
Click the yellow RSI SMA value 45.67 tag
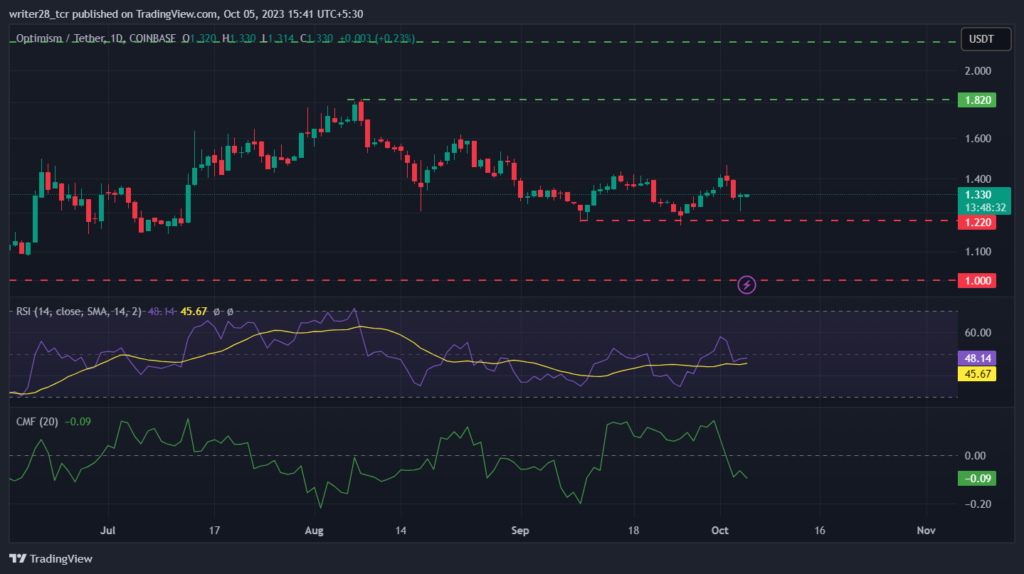pos(976,374)
